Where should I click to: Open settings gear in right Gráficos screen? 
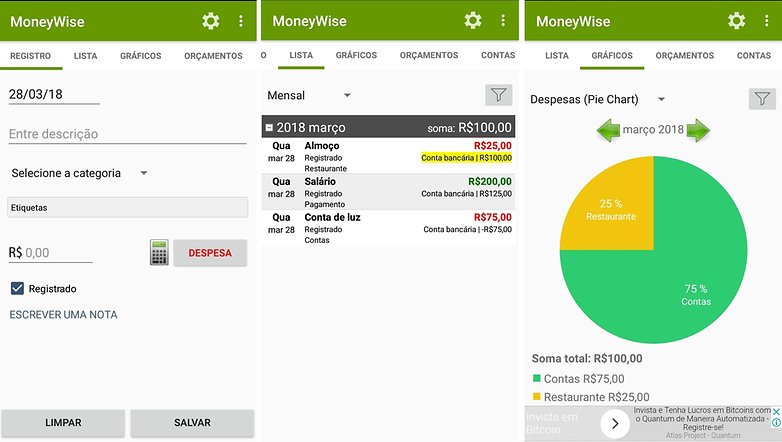(736, 21)
